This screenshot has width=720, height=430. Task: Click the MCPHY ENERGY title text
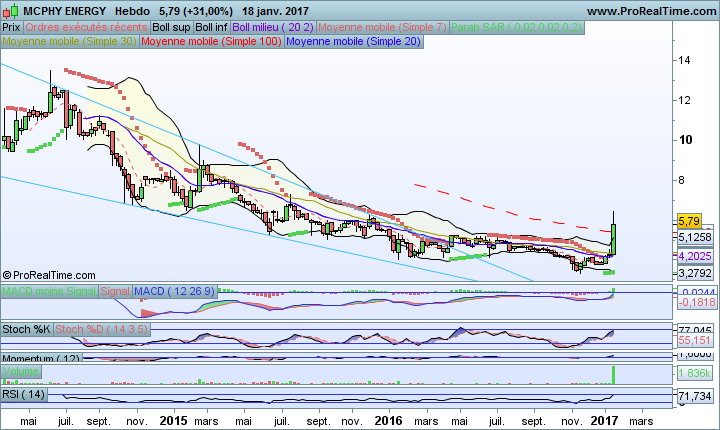[64, 11]
